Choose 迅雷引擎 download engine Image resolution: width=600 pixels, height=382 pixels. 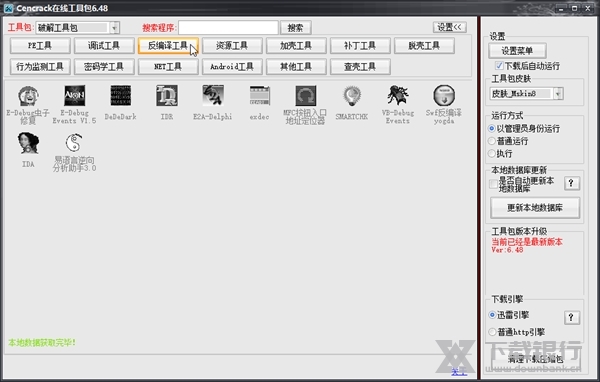pos(492,315)
